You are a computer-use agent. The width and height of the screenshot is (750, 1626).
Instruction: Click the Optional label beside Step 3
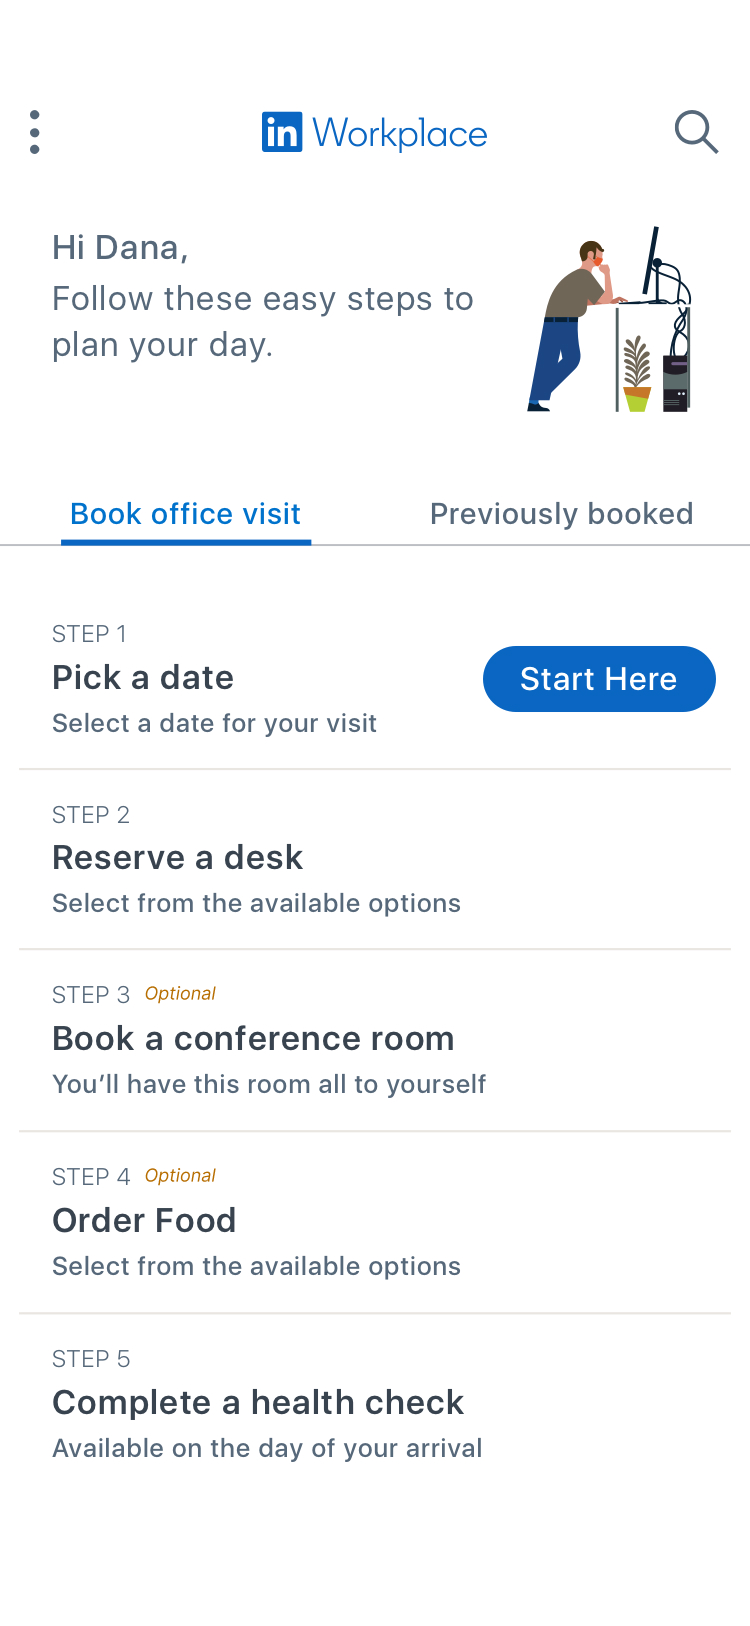(180, 994)
